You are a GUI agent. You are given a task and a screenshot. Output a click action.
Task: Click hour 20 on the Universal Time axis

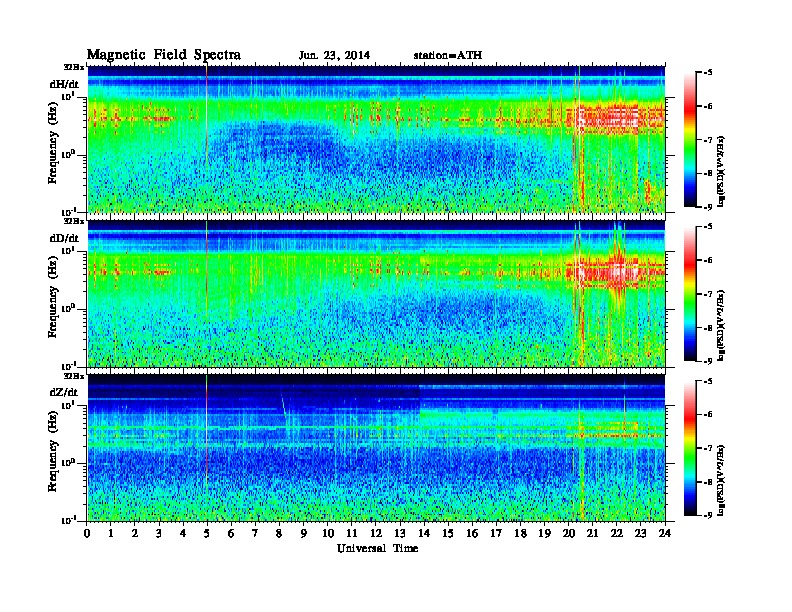[569, 533]
